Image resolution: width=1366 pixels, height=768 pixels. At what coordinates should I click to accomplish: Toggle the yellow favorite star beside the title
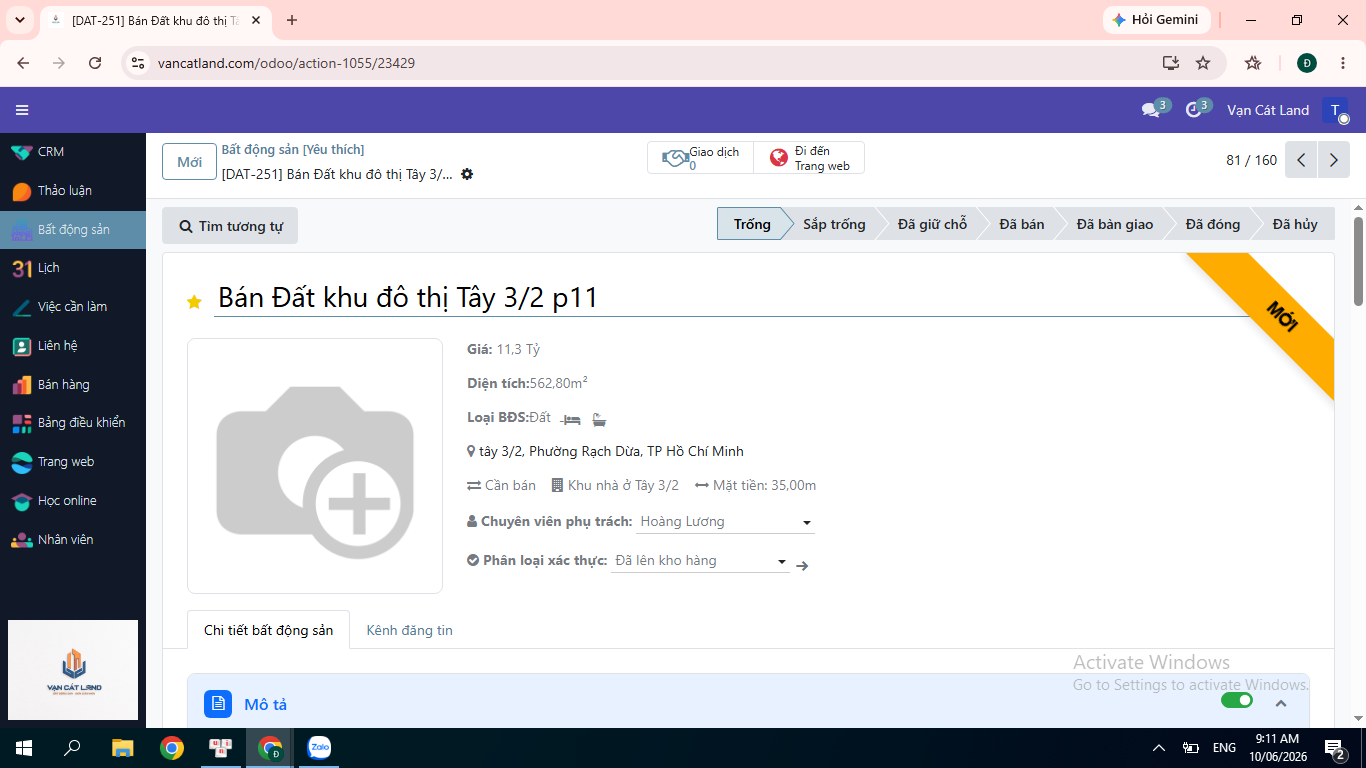pos(194,302)
